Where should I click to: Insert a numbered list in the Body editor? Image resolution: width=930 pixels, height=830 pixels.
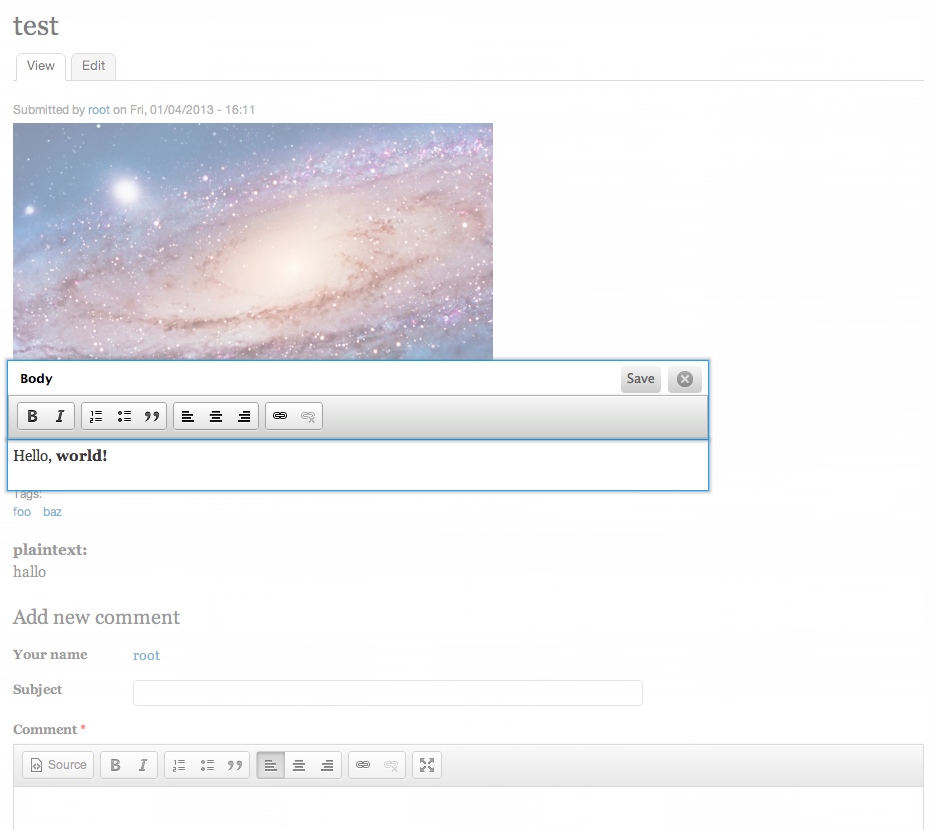pyautogui.click(x=96, y=415)
